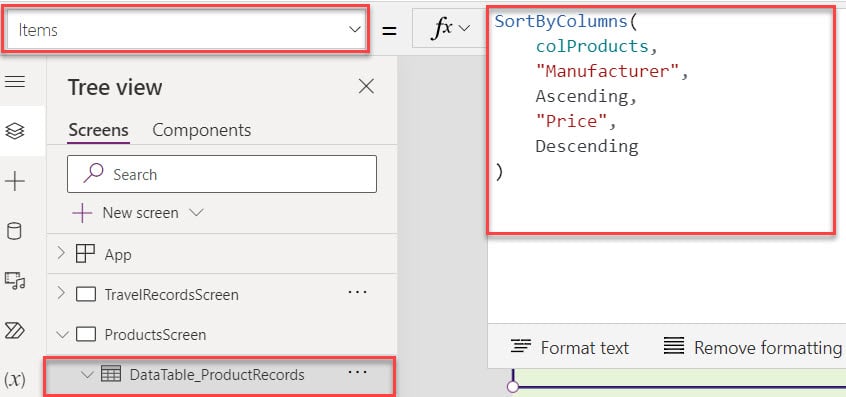846x397 pixels.
Task: Click "Price" string in formula
Action: [571, 121]
